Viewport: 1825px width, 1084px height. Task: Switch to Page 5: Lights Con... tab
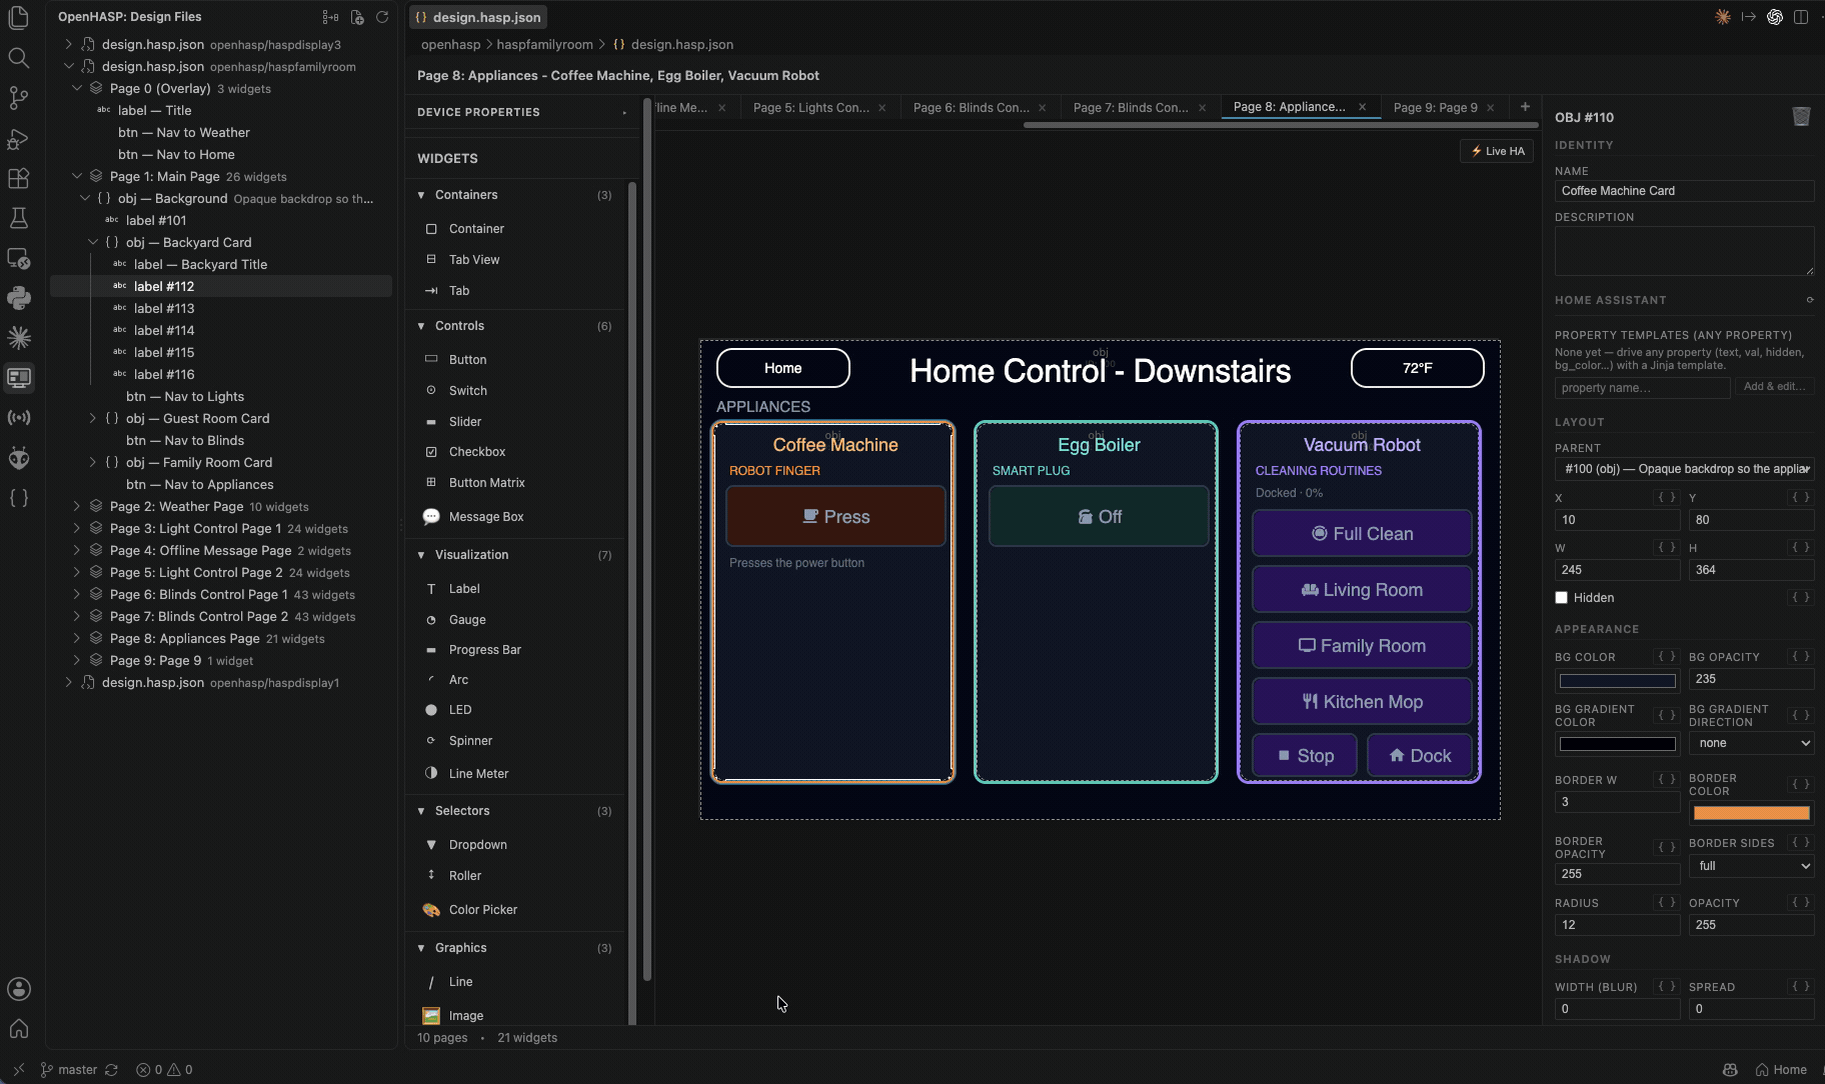(x=810, y=108)
